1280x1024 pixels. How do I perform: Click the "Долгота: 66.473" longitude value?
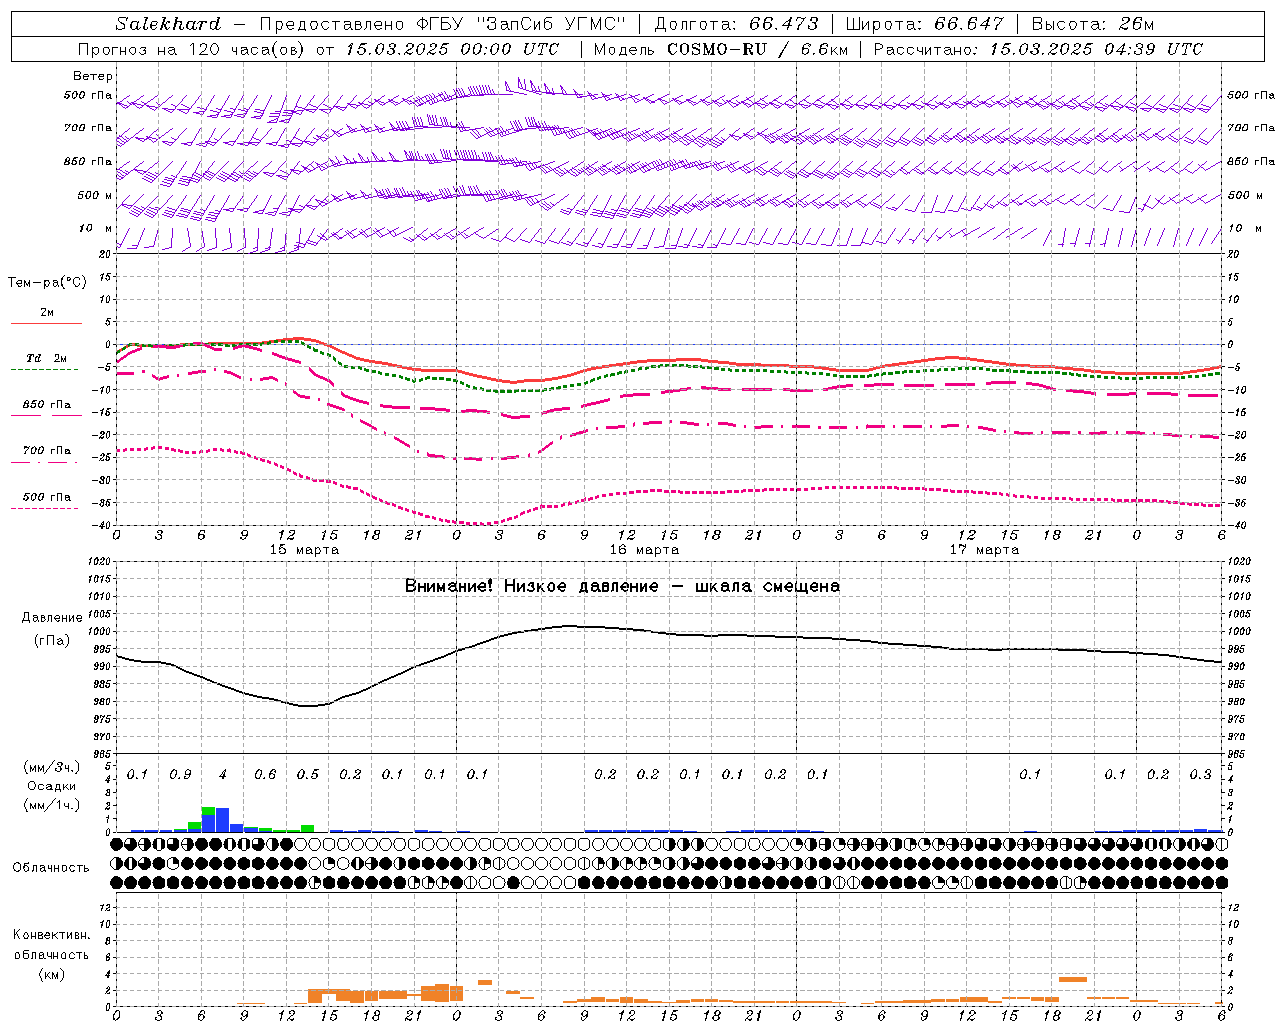click(737, 24)
